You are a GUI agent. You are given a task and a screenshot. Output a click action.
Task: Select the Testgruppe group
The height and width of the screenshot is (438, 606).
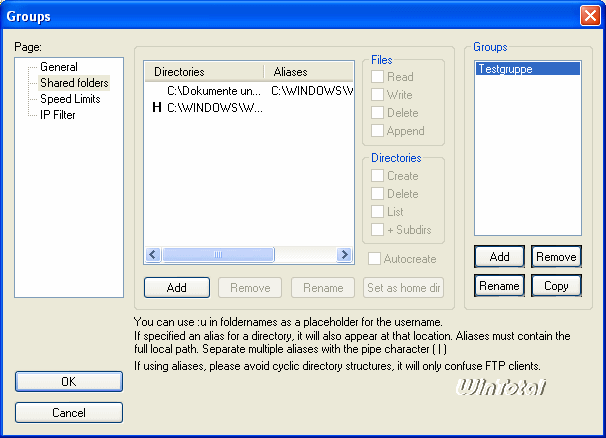(528, 69)
